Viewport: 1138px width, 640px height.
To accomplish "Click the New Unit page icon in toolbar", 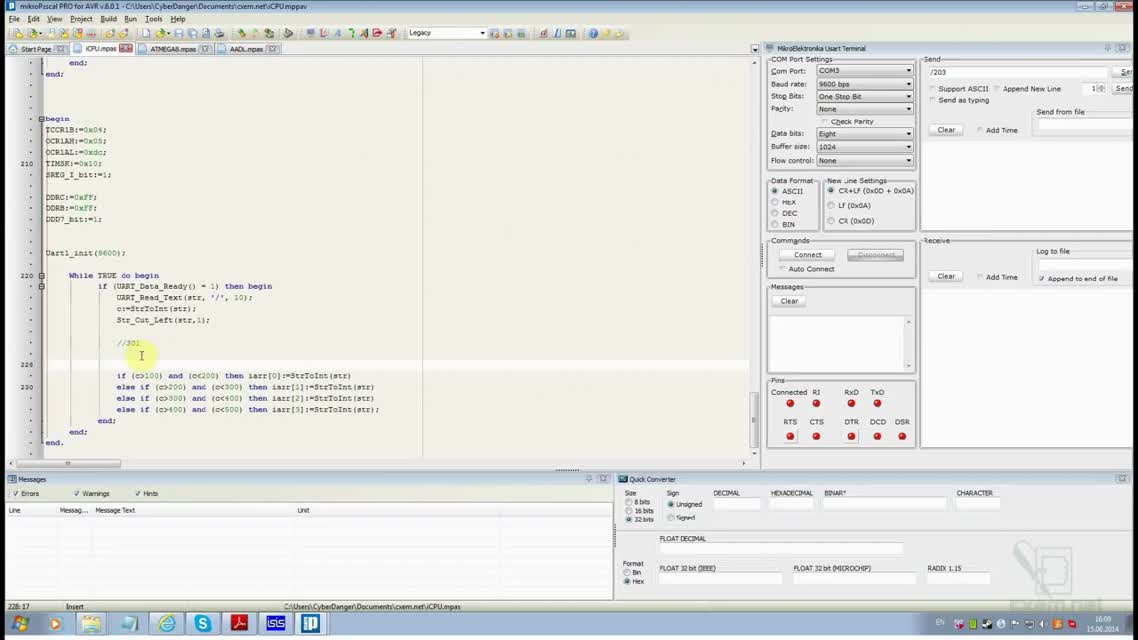I will 145,33.
